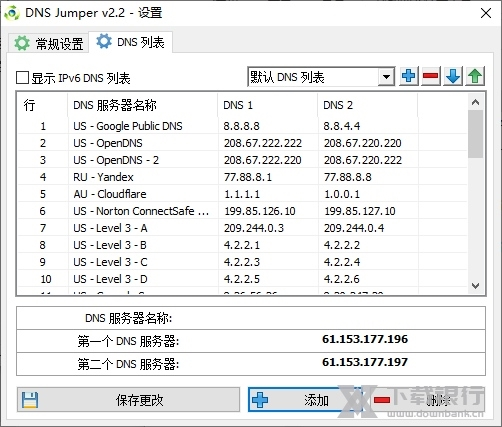Screen dimensions: 502x427
Task: Close the settings window
Action: 486,13
